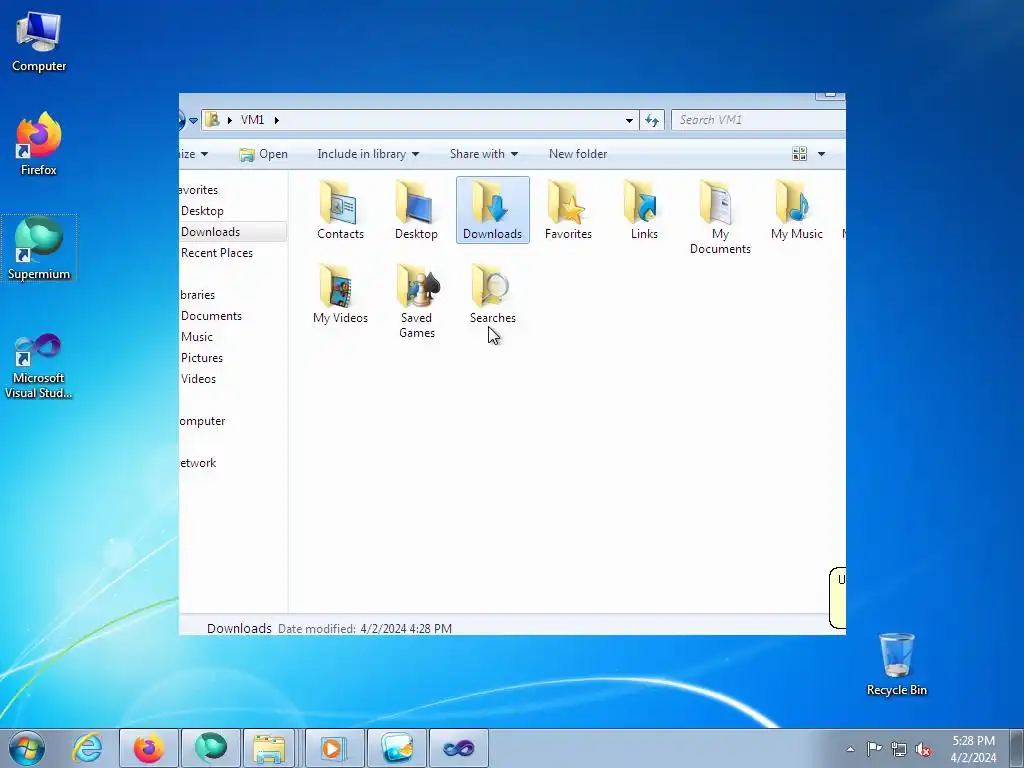Open the network tray icon
This screenshot has height=768, width=1024.
899,749
